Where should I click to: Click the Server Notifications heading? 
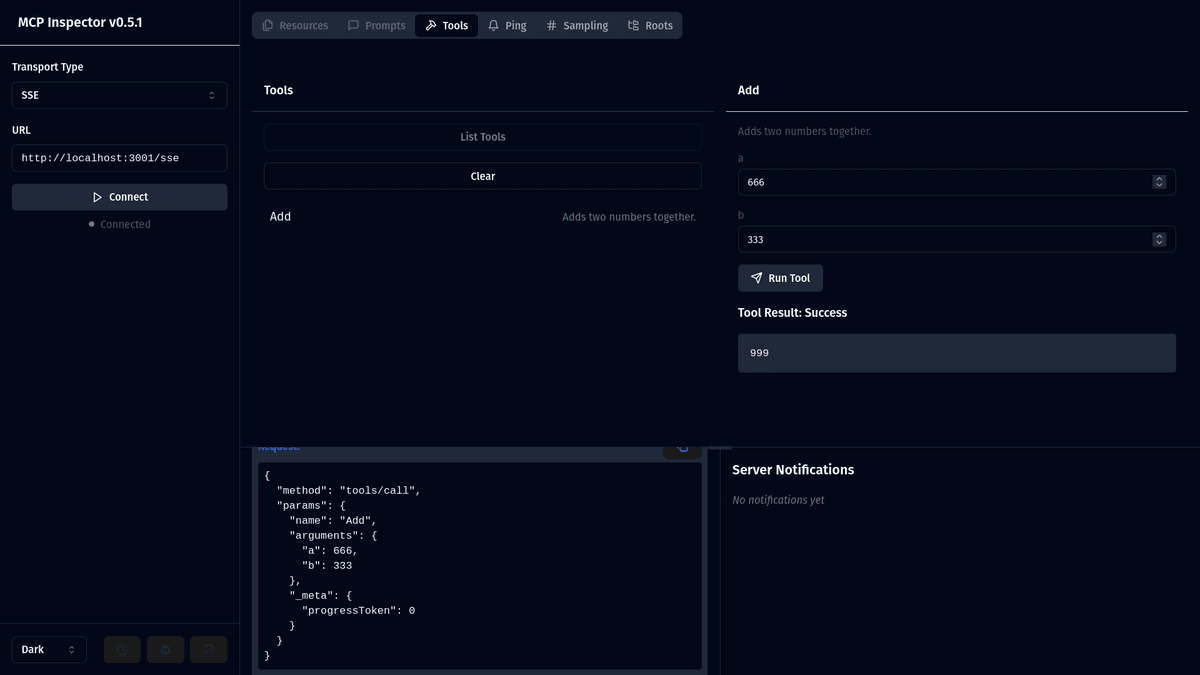[793, 470]
